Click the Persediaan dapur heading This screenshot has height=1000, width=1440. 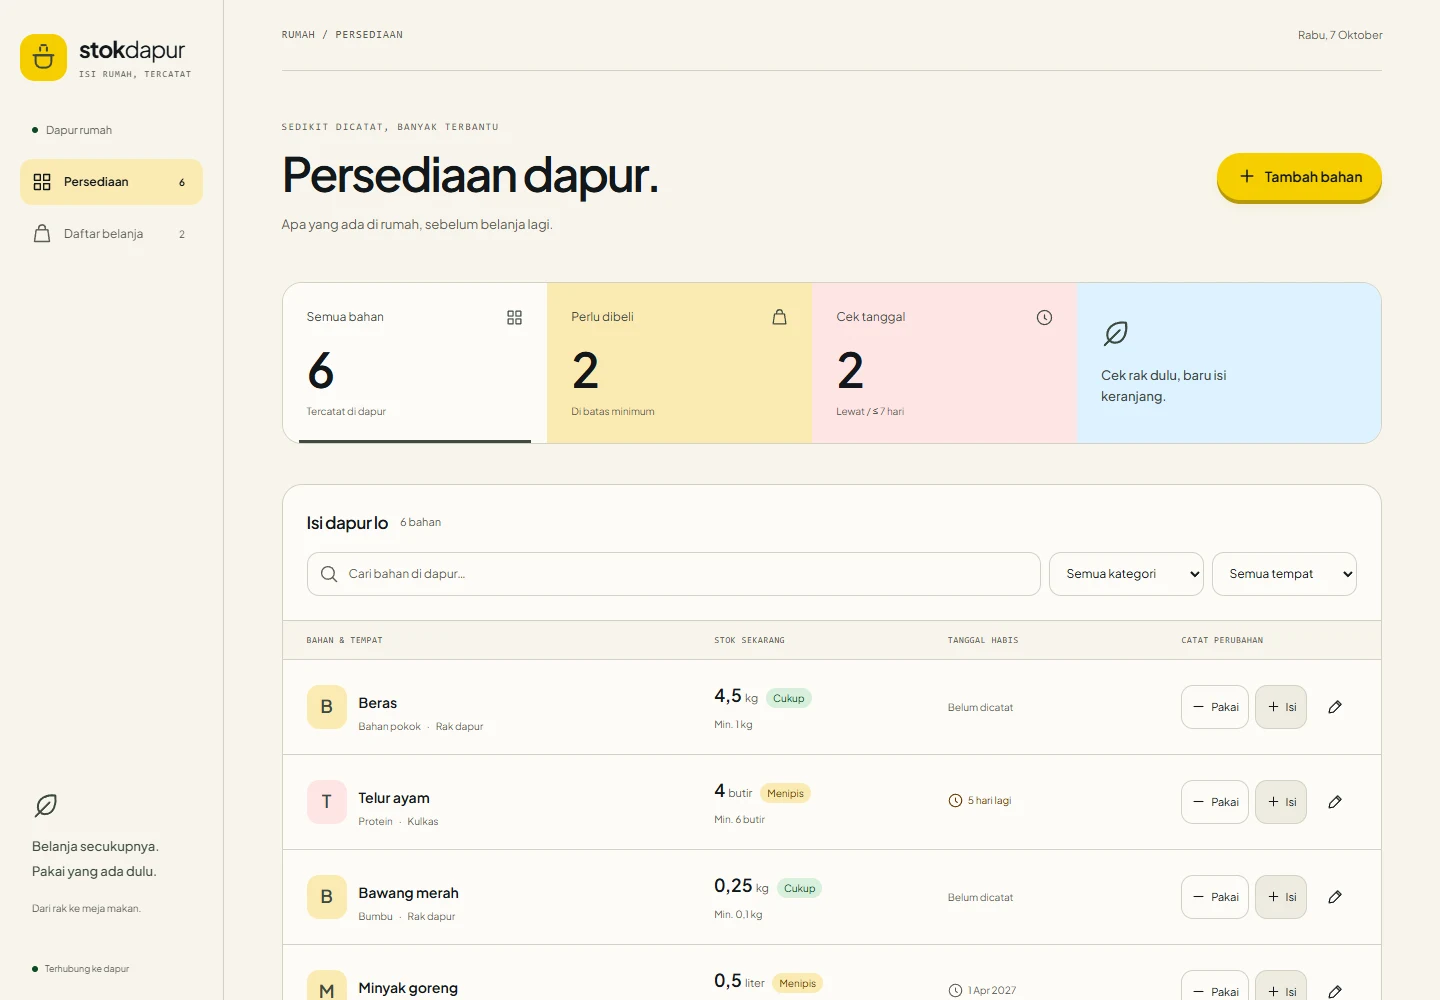470,175
